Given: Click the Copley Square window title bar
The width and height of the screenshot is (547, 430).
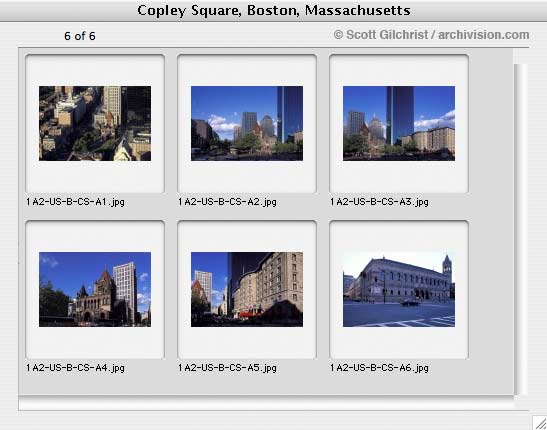Looking at the screenshot, I should tap(274, 10).
